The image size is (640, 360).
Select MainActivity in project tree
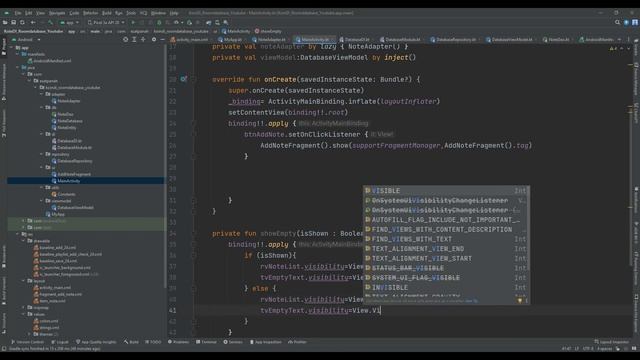pyautogui.click(x=66, y=181)
